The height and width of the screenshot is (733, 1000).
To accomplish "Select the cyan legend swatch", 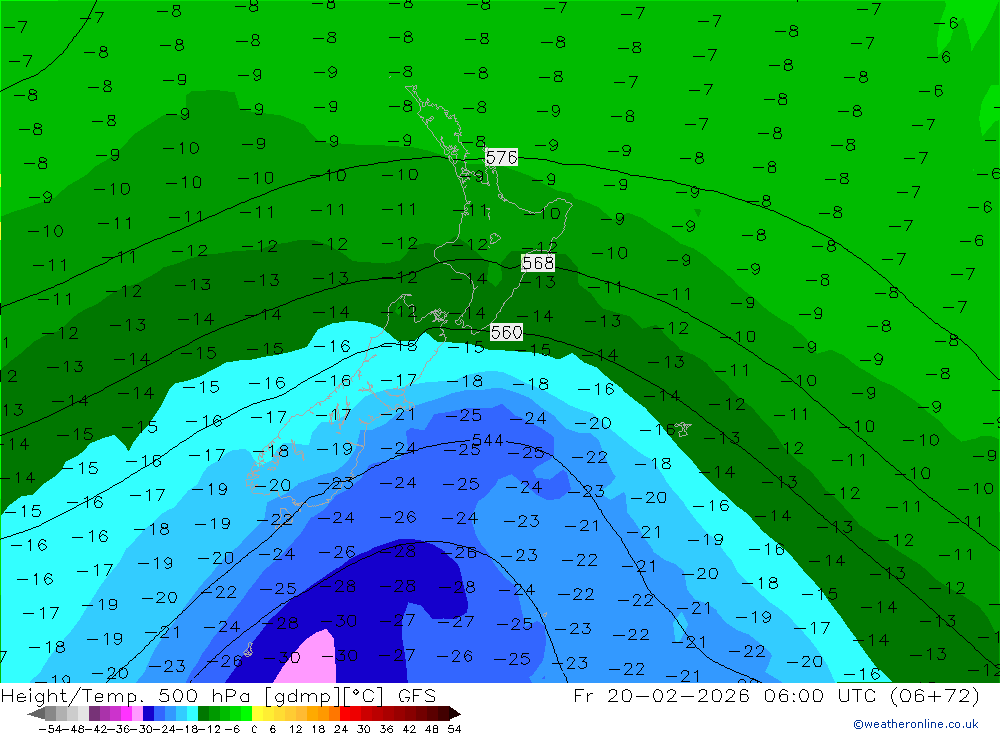I will [x=192, y=714].
